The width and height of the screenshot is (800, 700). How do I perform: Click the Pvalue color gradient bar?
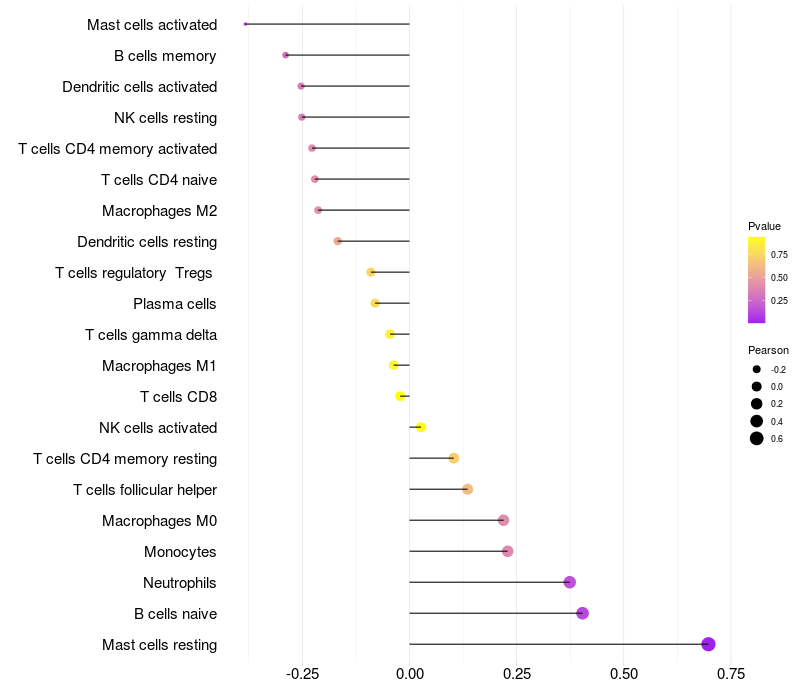point(757,280)
